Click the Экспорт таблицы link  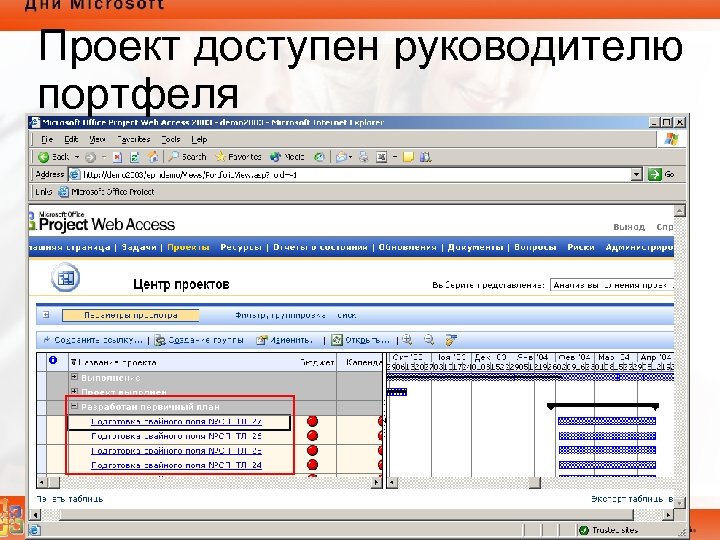(632, 499)
